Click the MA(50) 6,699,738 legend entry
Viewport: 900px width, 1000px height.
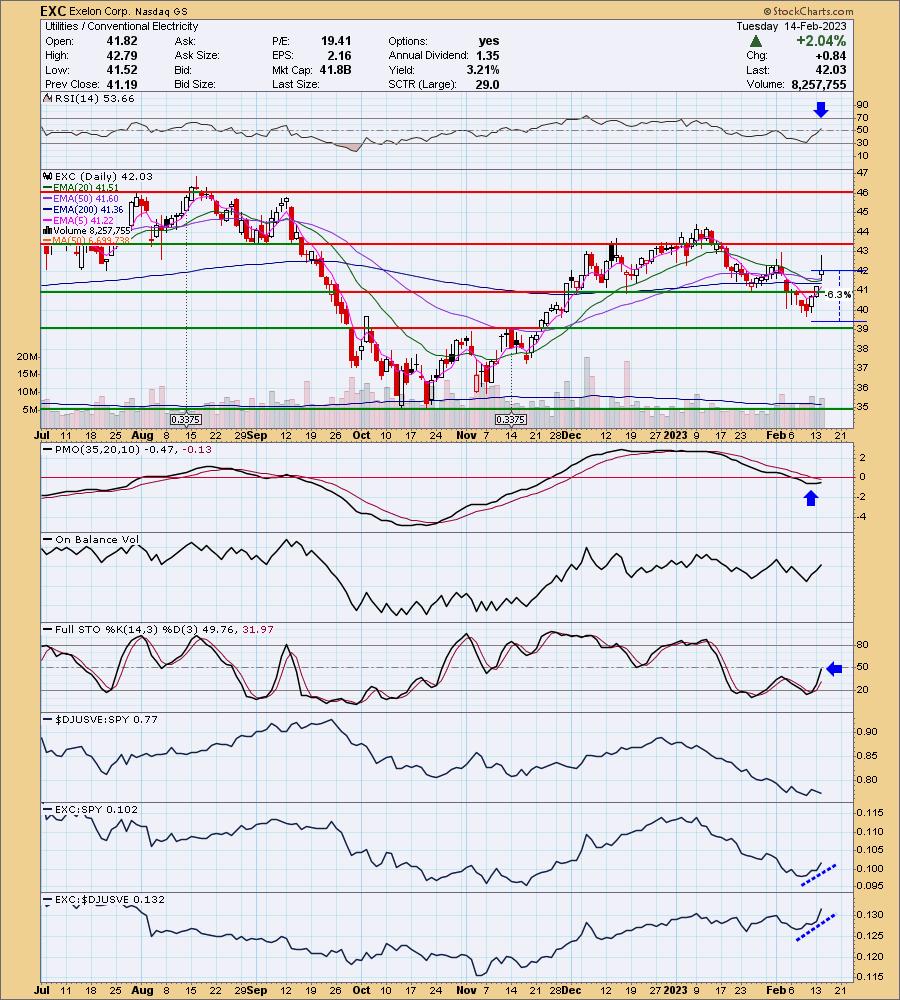(91, 240)
